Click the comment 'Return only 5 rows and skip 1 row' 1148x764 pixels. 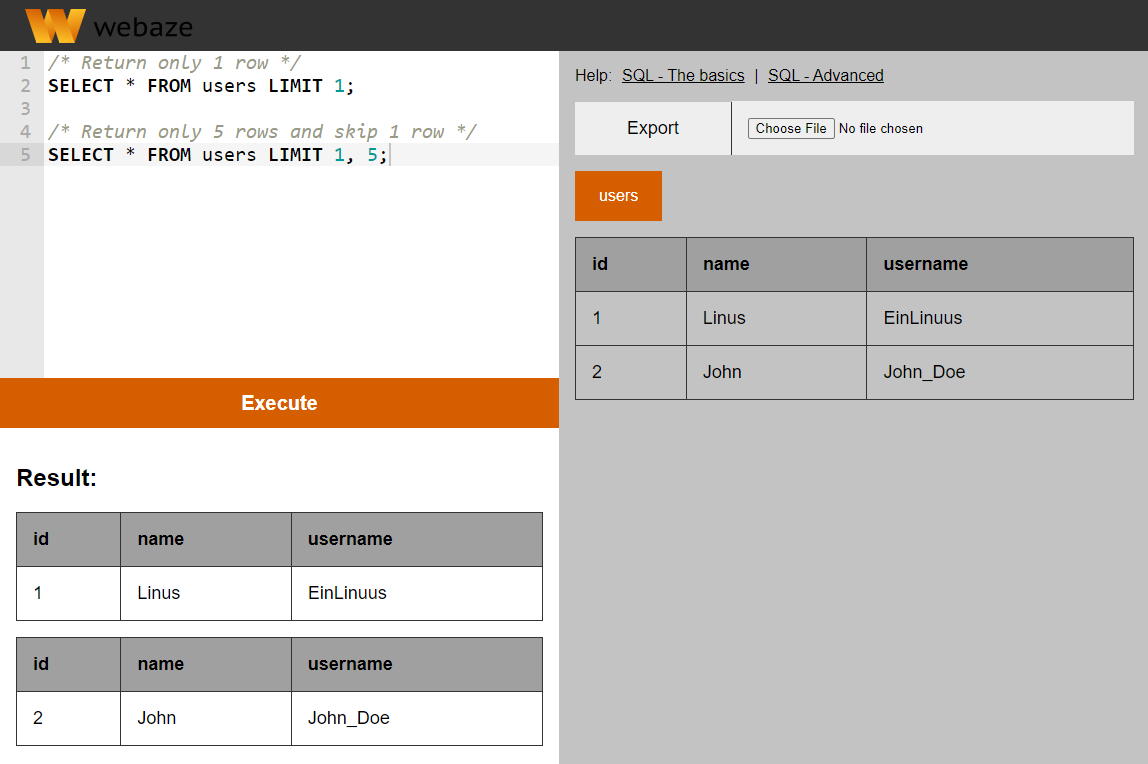click(262, 131)
